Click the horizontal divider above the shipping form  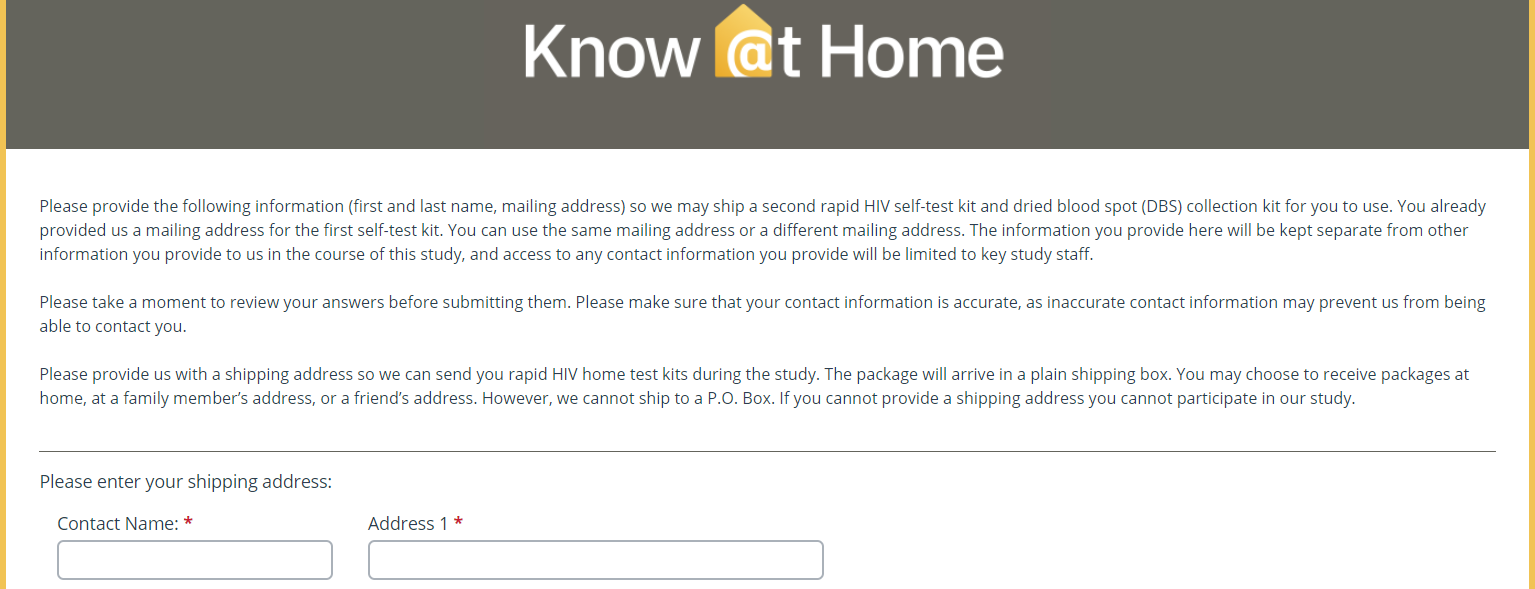[x=767, y=451]
